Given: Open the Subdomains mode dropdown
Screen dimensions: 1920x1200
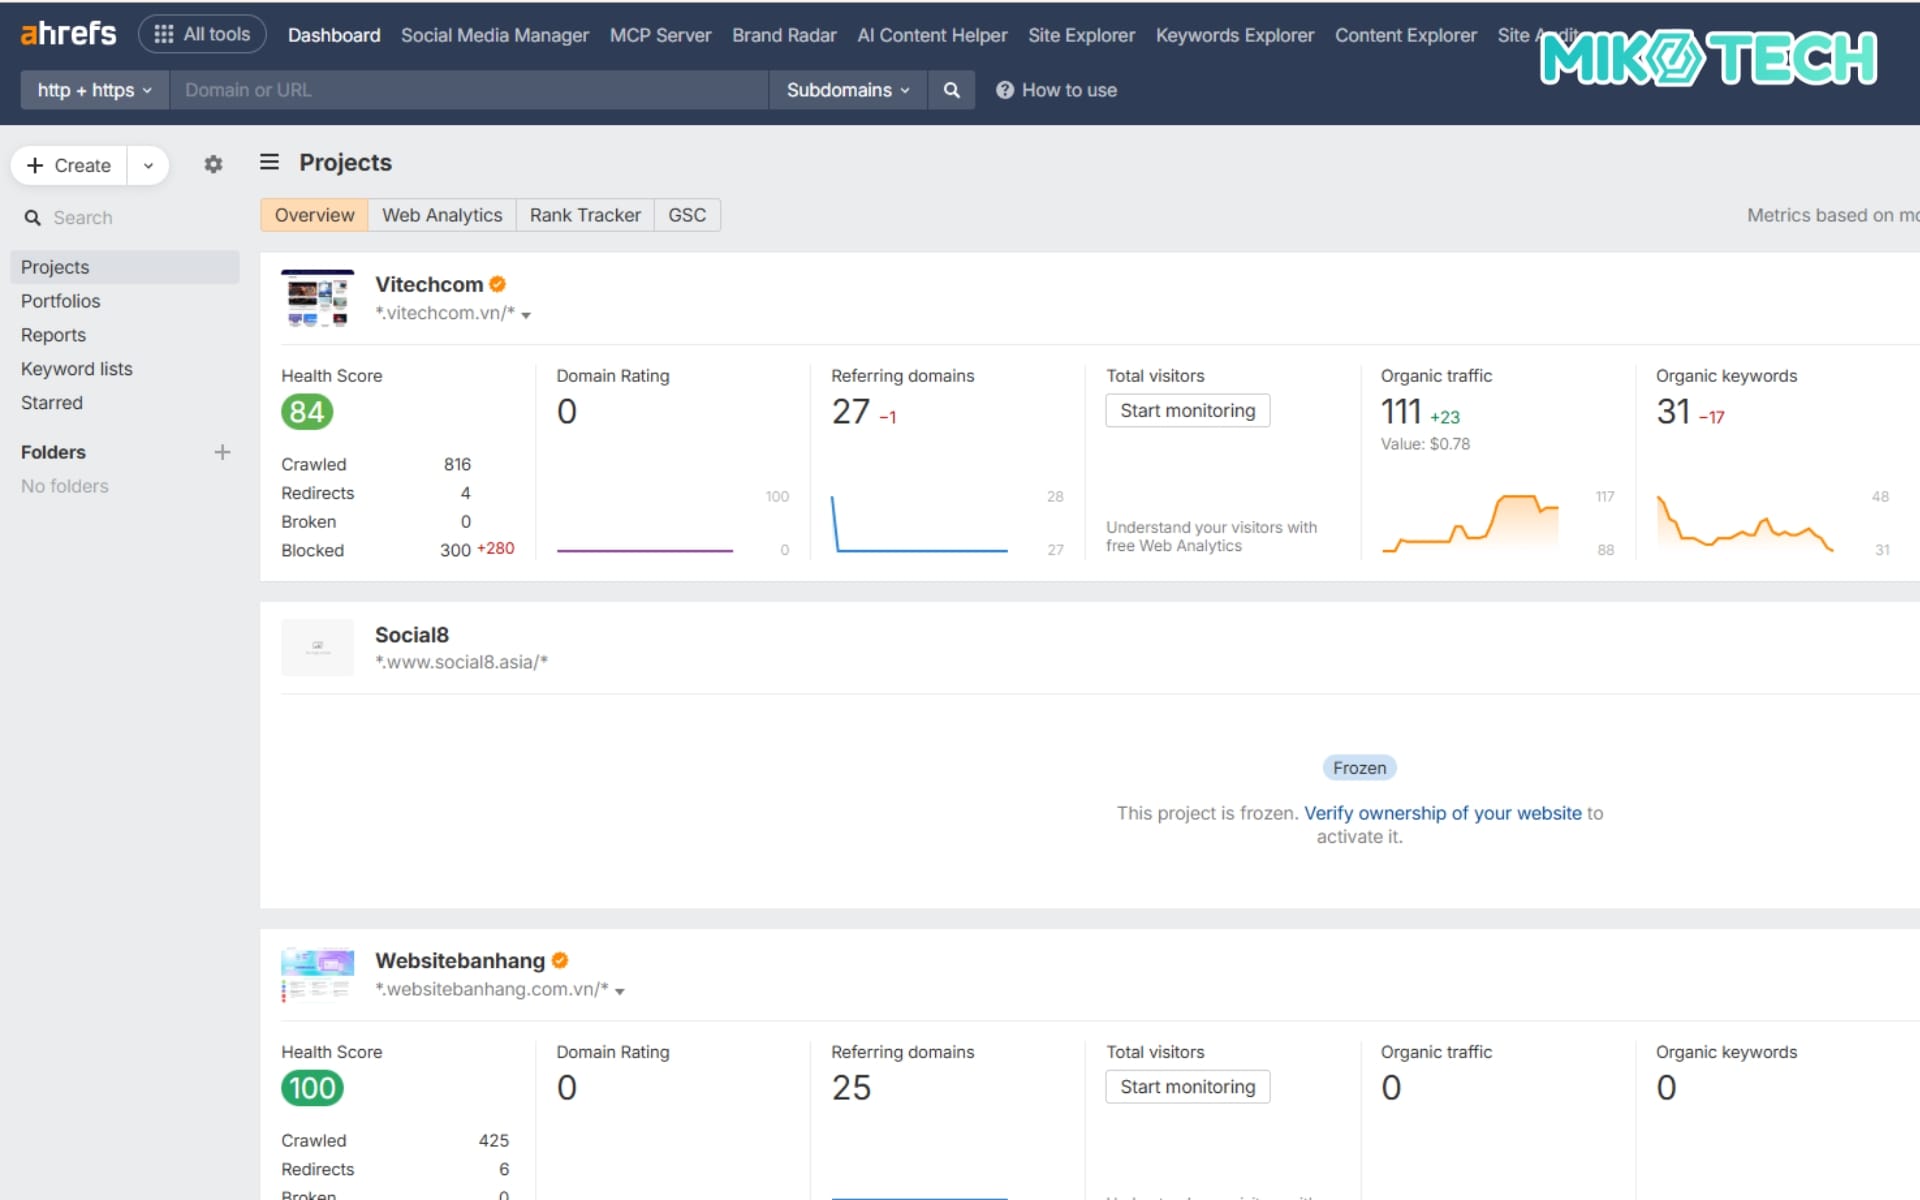Looking at the screenshot, I should coord(847,90).
